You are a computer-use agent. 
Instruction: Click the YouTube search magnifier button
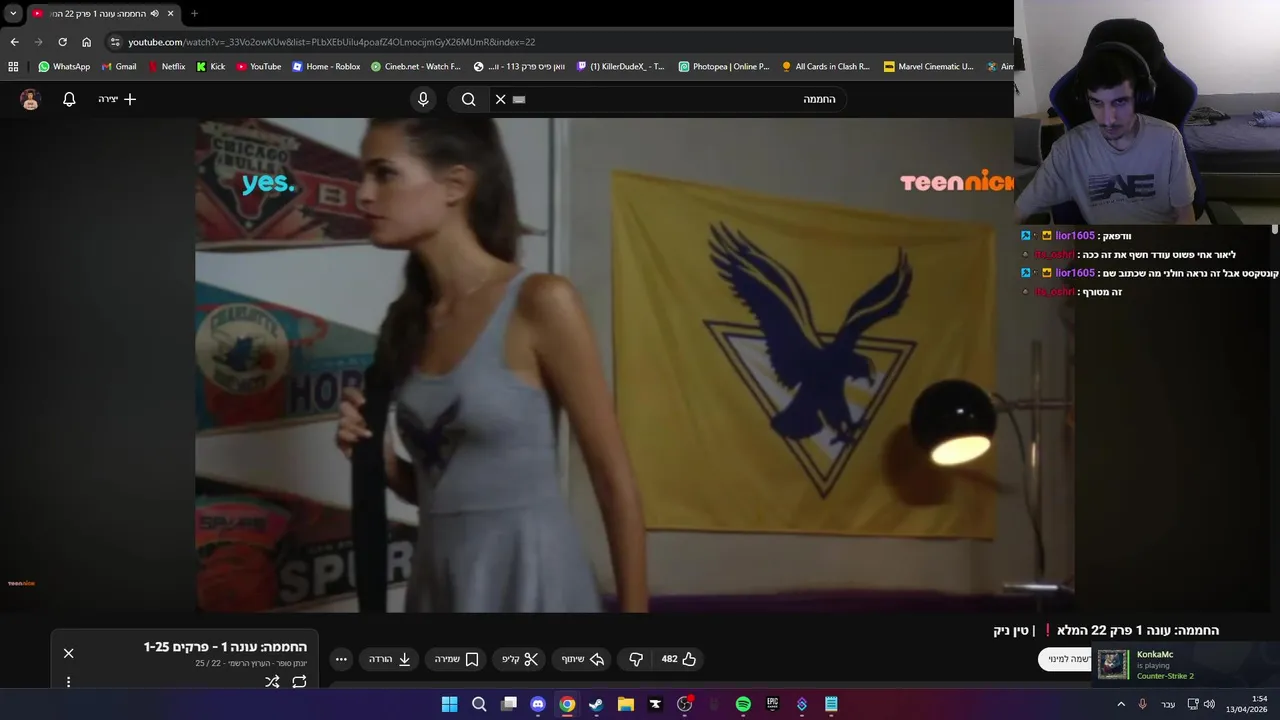(x=468, y=99)
